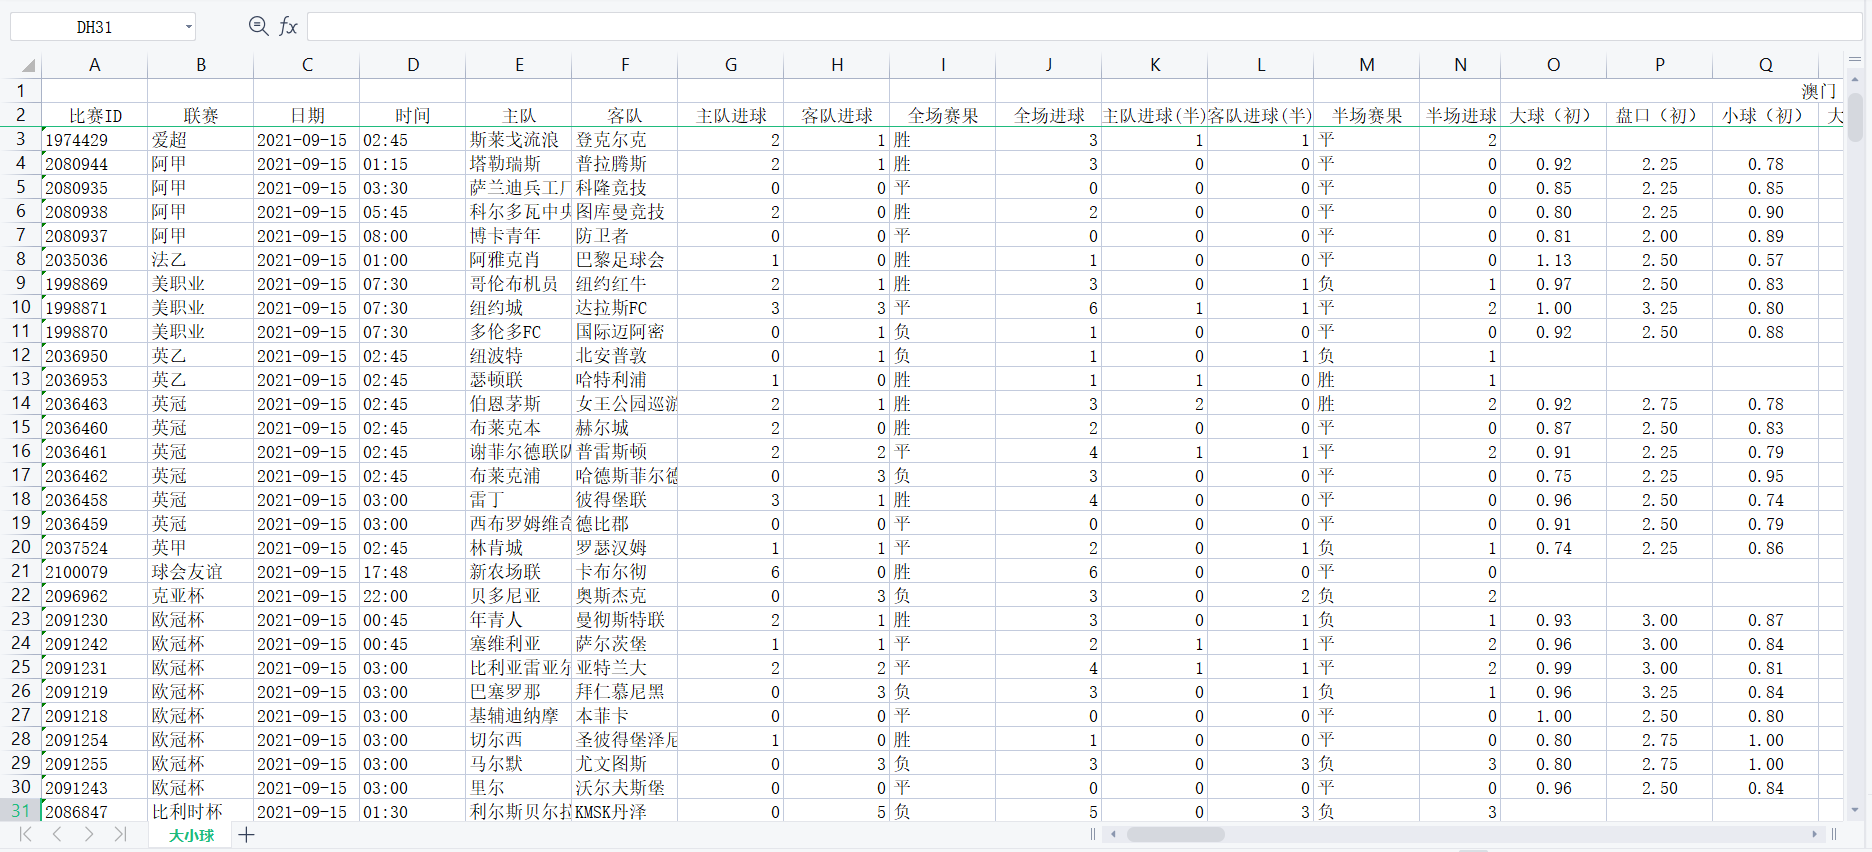The image size is (1872, 852).
Task: Click the 英甲 league cell
Action: tap(200, 548)
